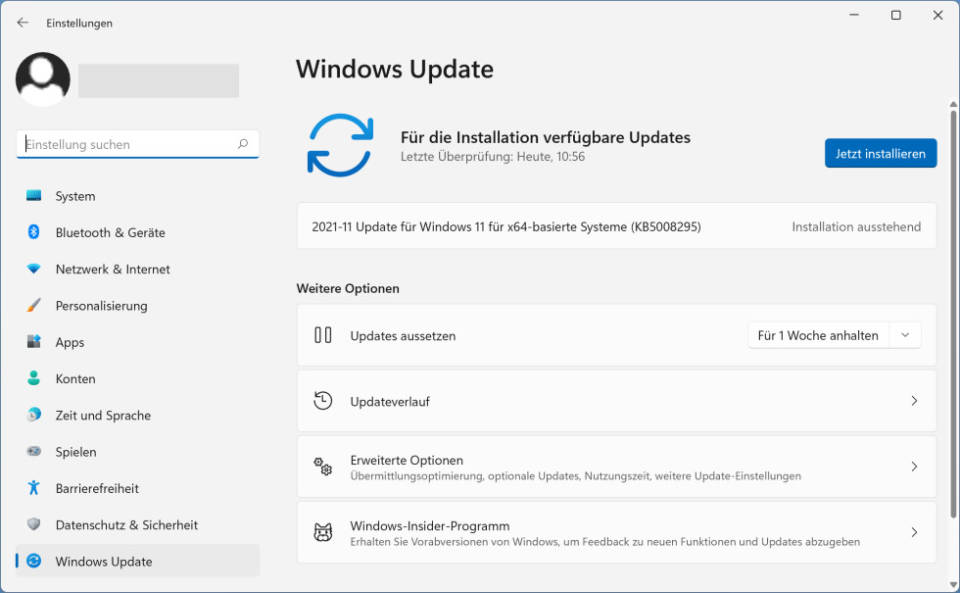960x593 pixels.
Task: Click the magnifier icon in search box
Action: pos(243,144)
